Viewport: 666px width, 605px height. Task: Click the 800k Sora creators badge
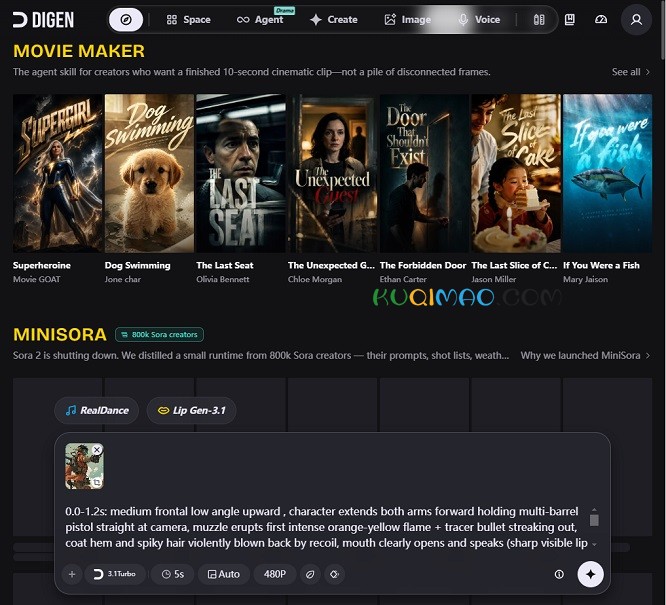(x=159, y=334)
